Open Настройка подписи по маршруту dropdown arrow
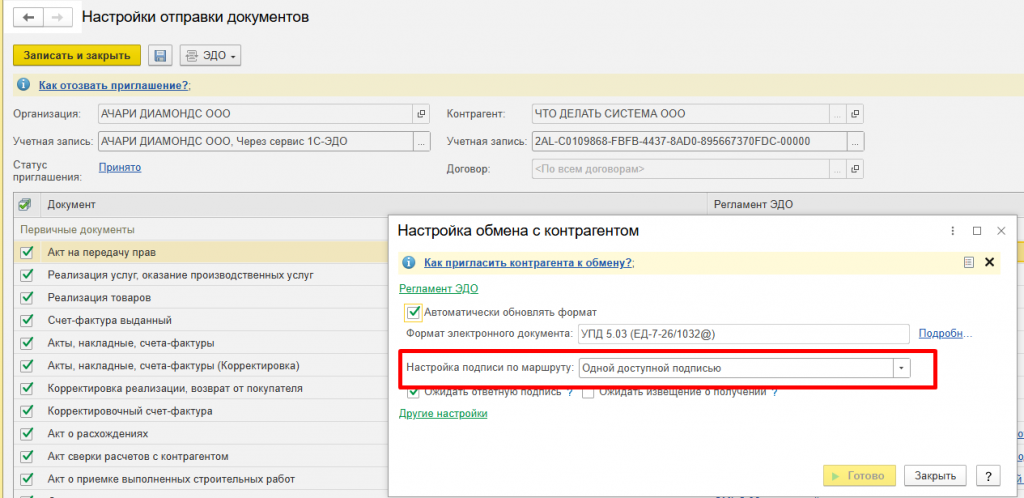This screenshot has height=498, width=1024. click(901, 368)
